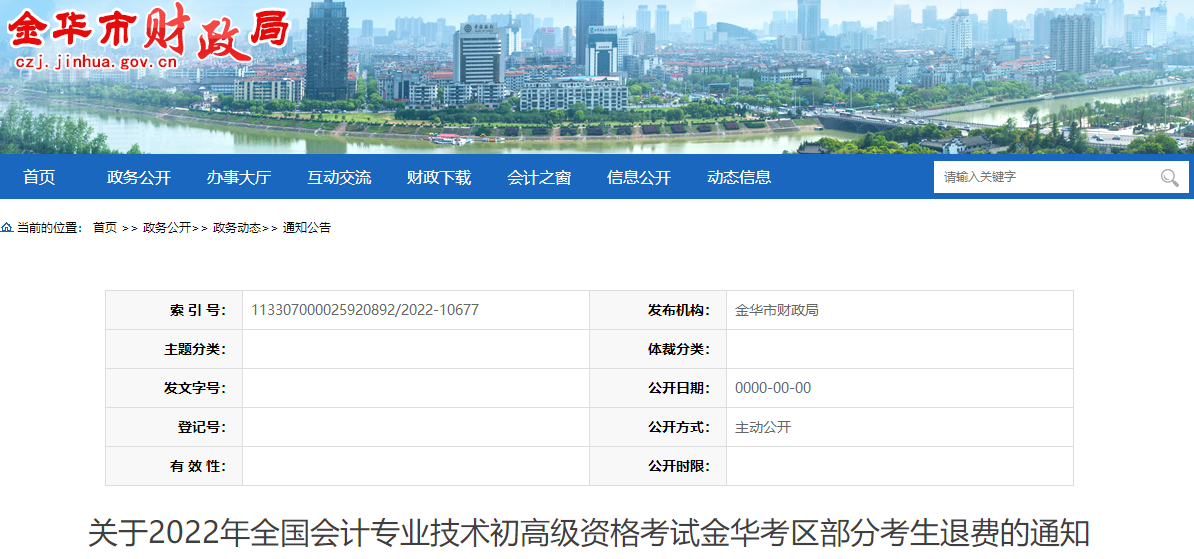The height and width of the screenshot is (559, 1194).
Task: Click the home icon in the breadcrumb
Action: click(7, 228)
